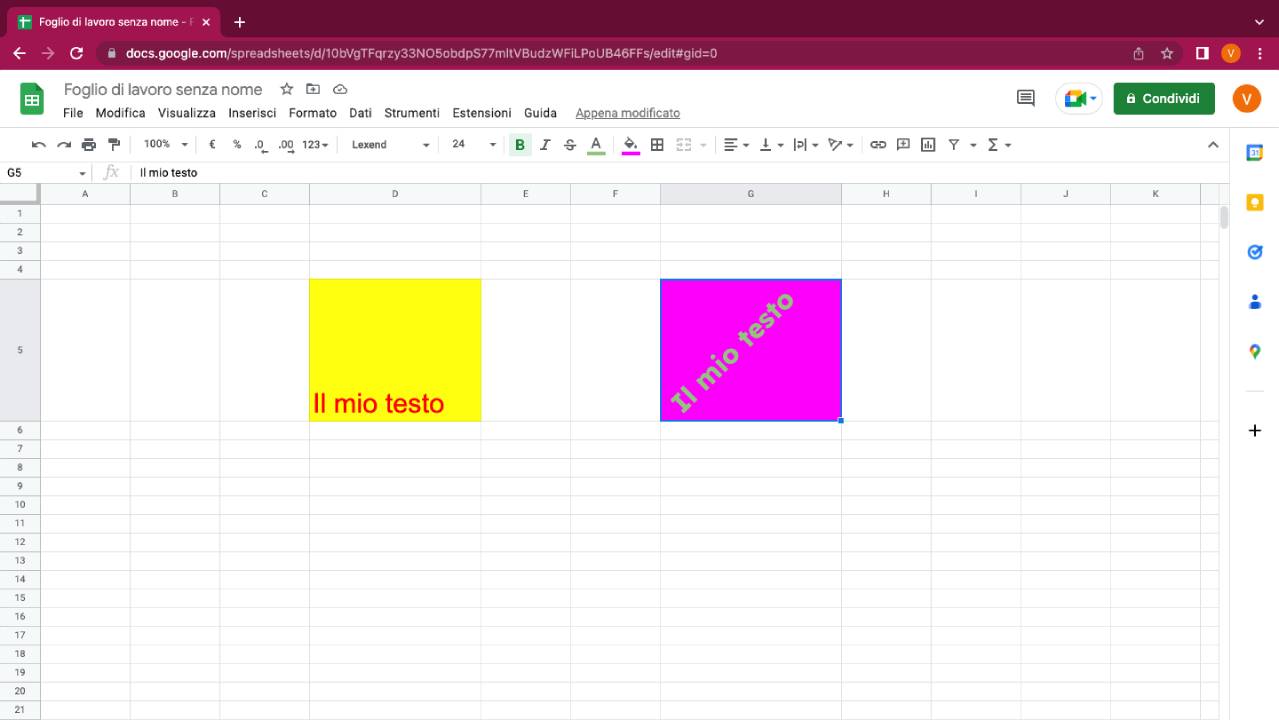The height and width of the screenshot is (720, 1279).
Task: Open vertical align dropdown
Action: pyautogui.click(x=771, y=145)
